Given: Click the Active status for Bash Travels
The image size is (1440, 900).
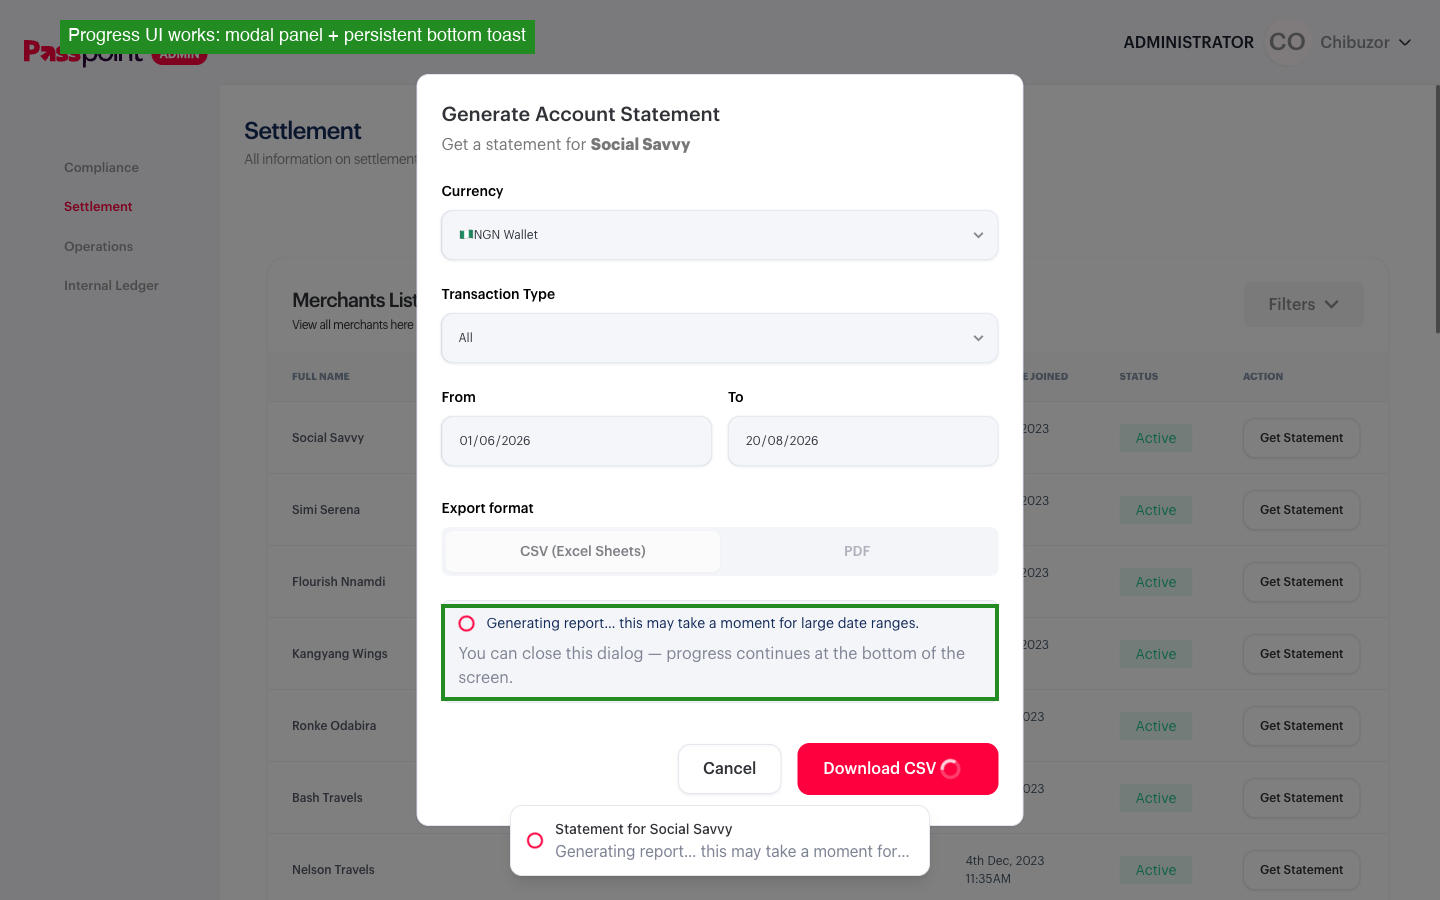Looking at the screenshot, I should [1156, 798].
